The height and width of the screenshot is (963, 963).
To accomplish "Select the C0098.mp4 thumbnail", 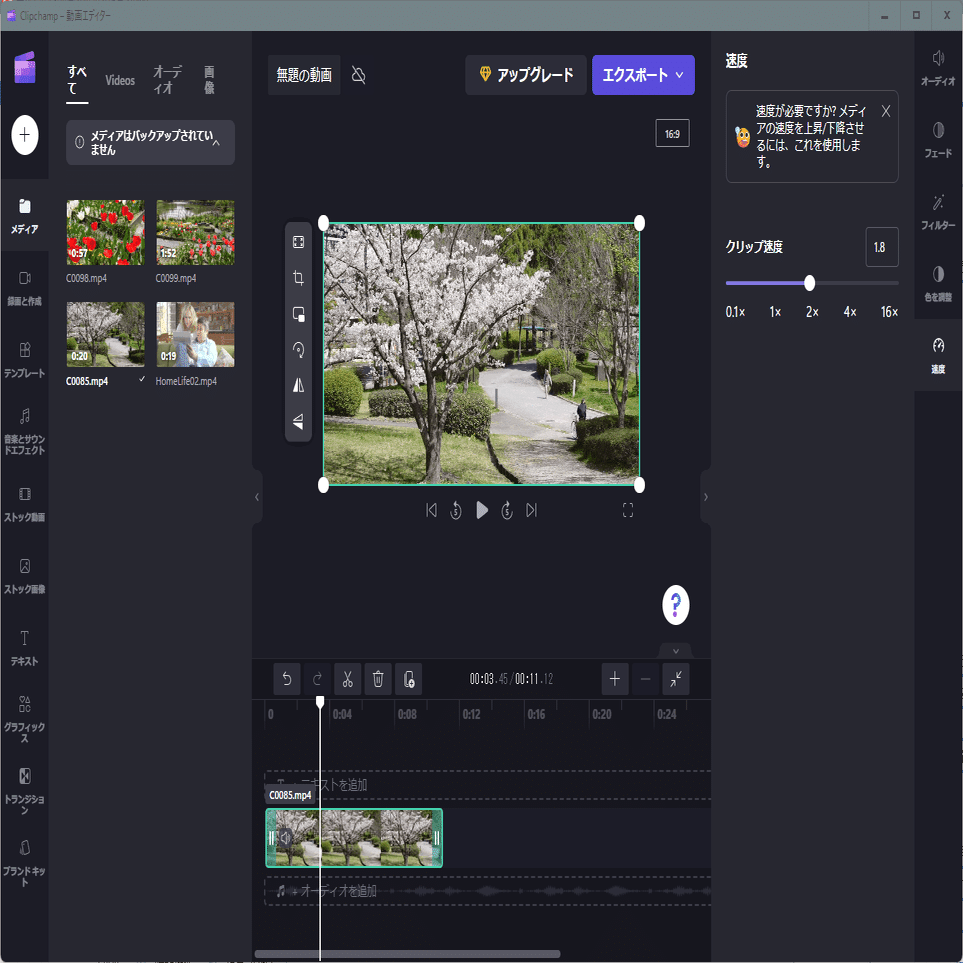I will [x=105, y=231].
